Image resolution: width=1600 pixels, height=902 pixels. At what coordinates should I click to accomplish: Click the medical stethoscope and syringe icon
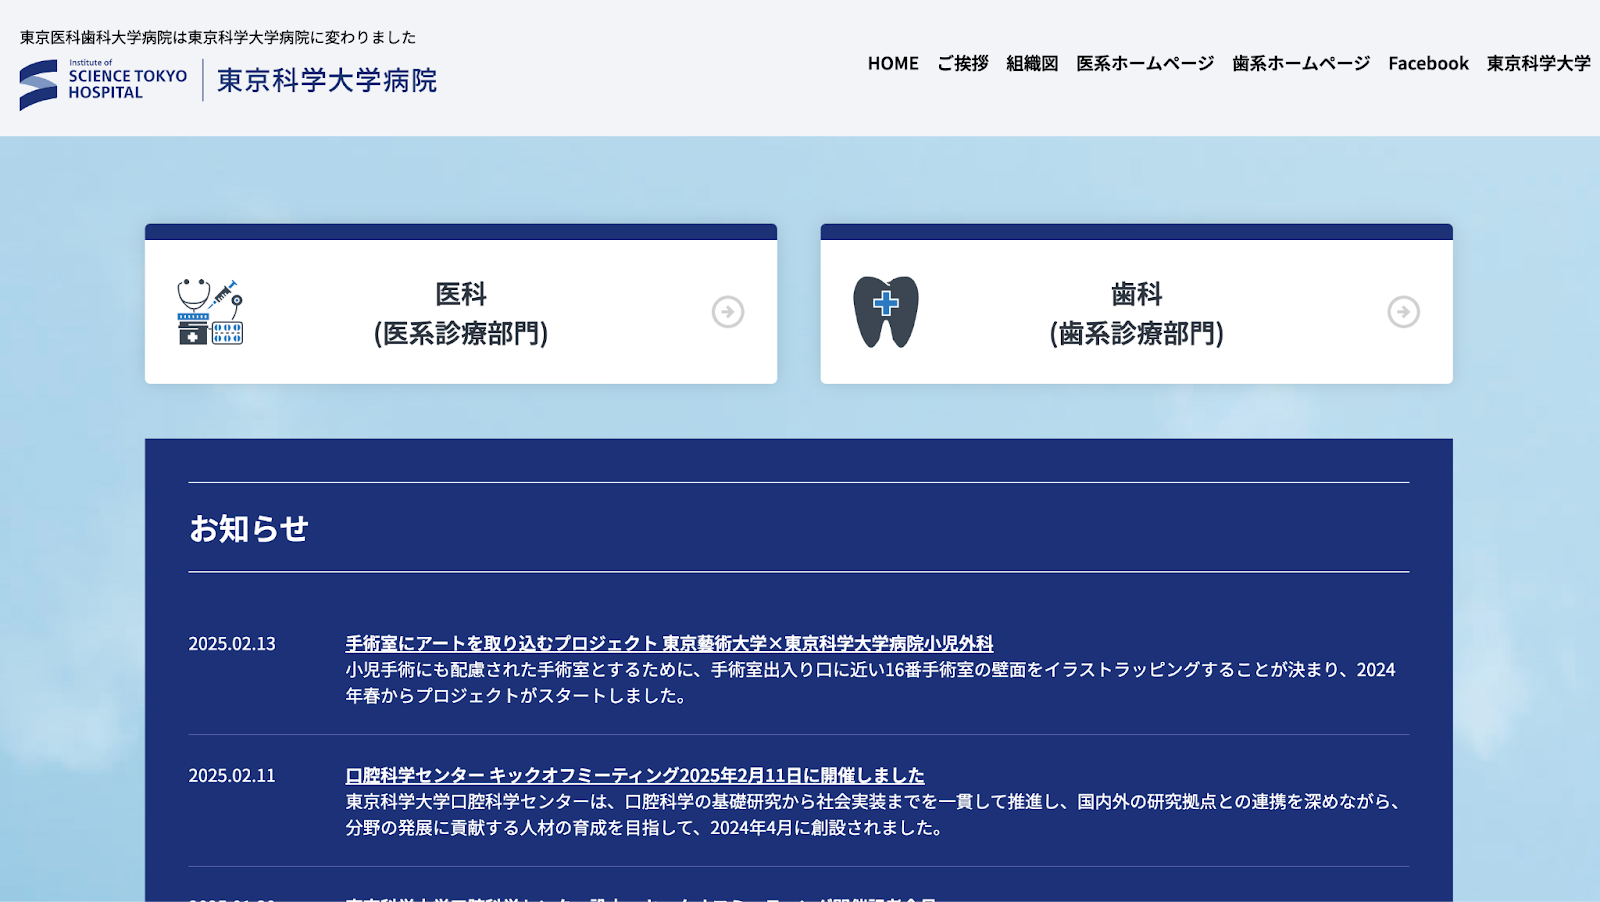210,312
